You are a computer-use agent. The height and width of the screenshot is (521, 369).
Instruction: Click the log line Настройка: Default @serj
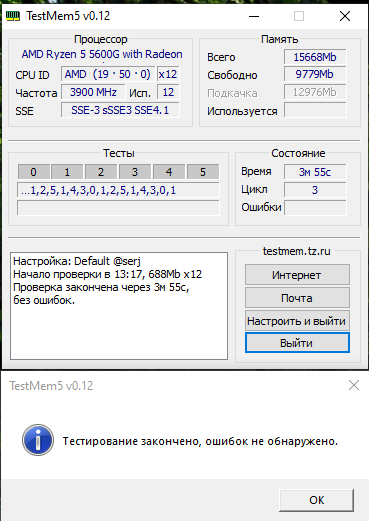77,261
